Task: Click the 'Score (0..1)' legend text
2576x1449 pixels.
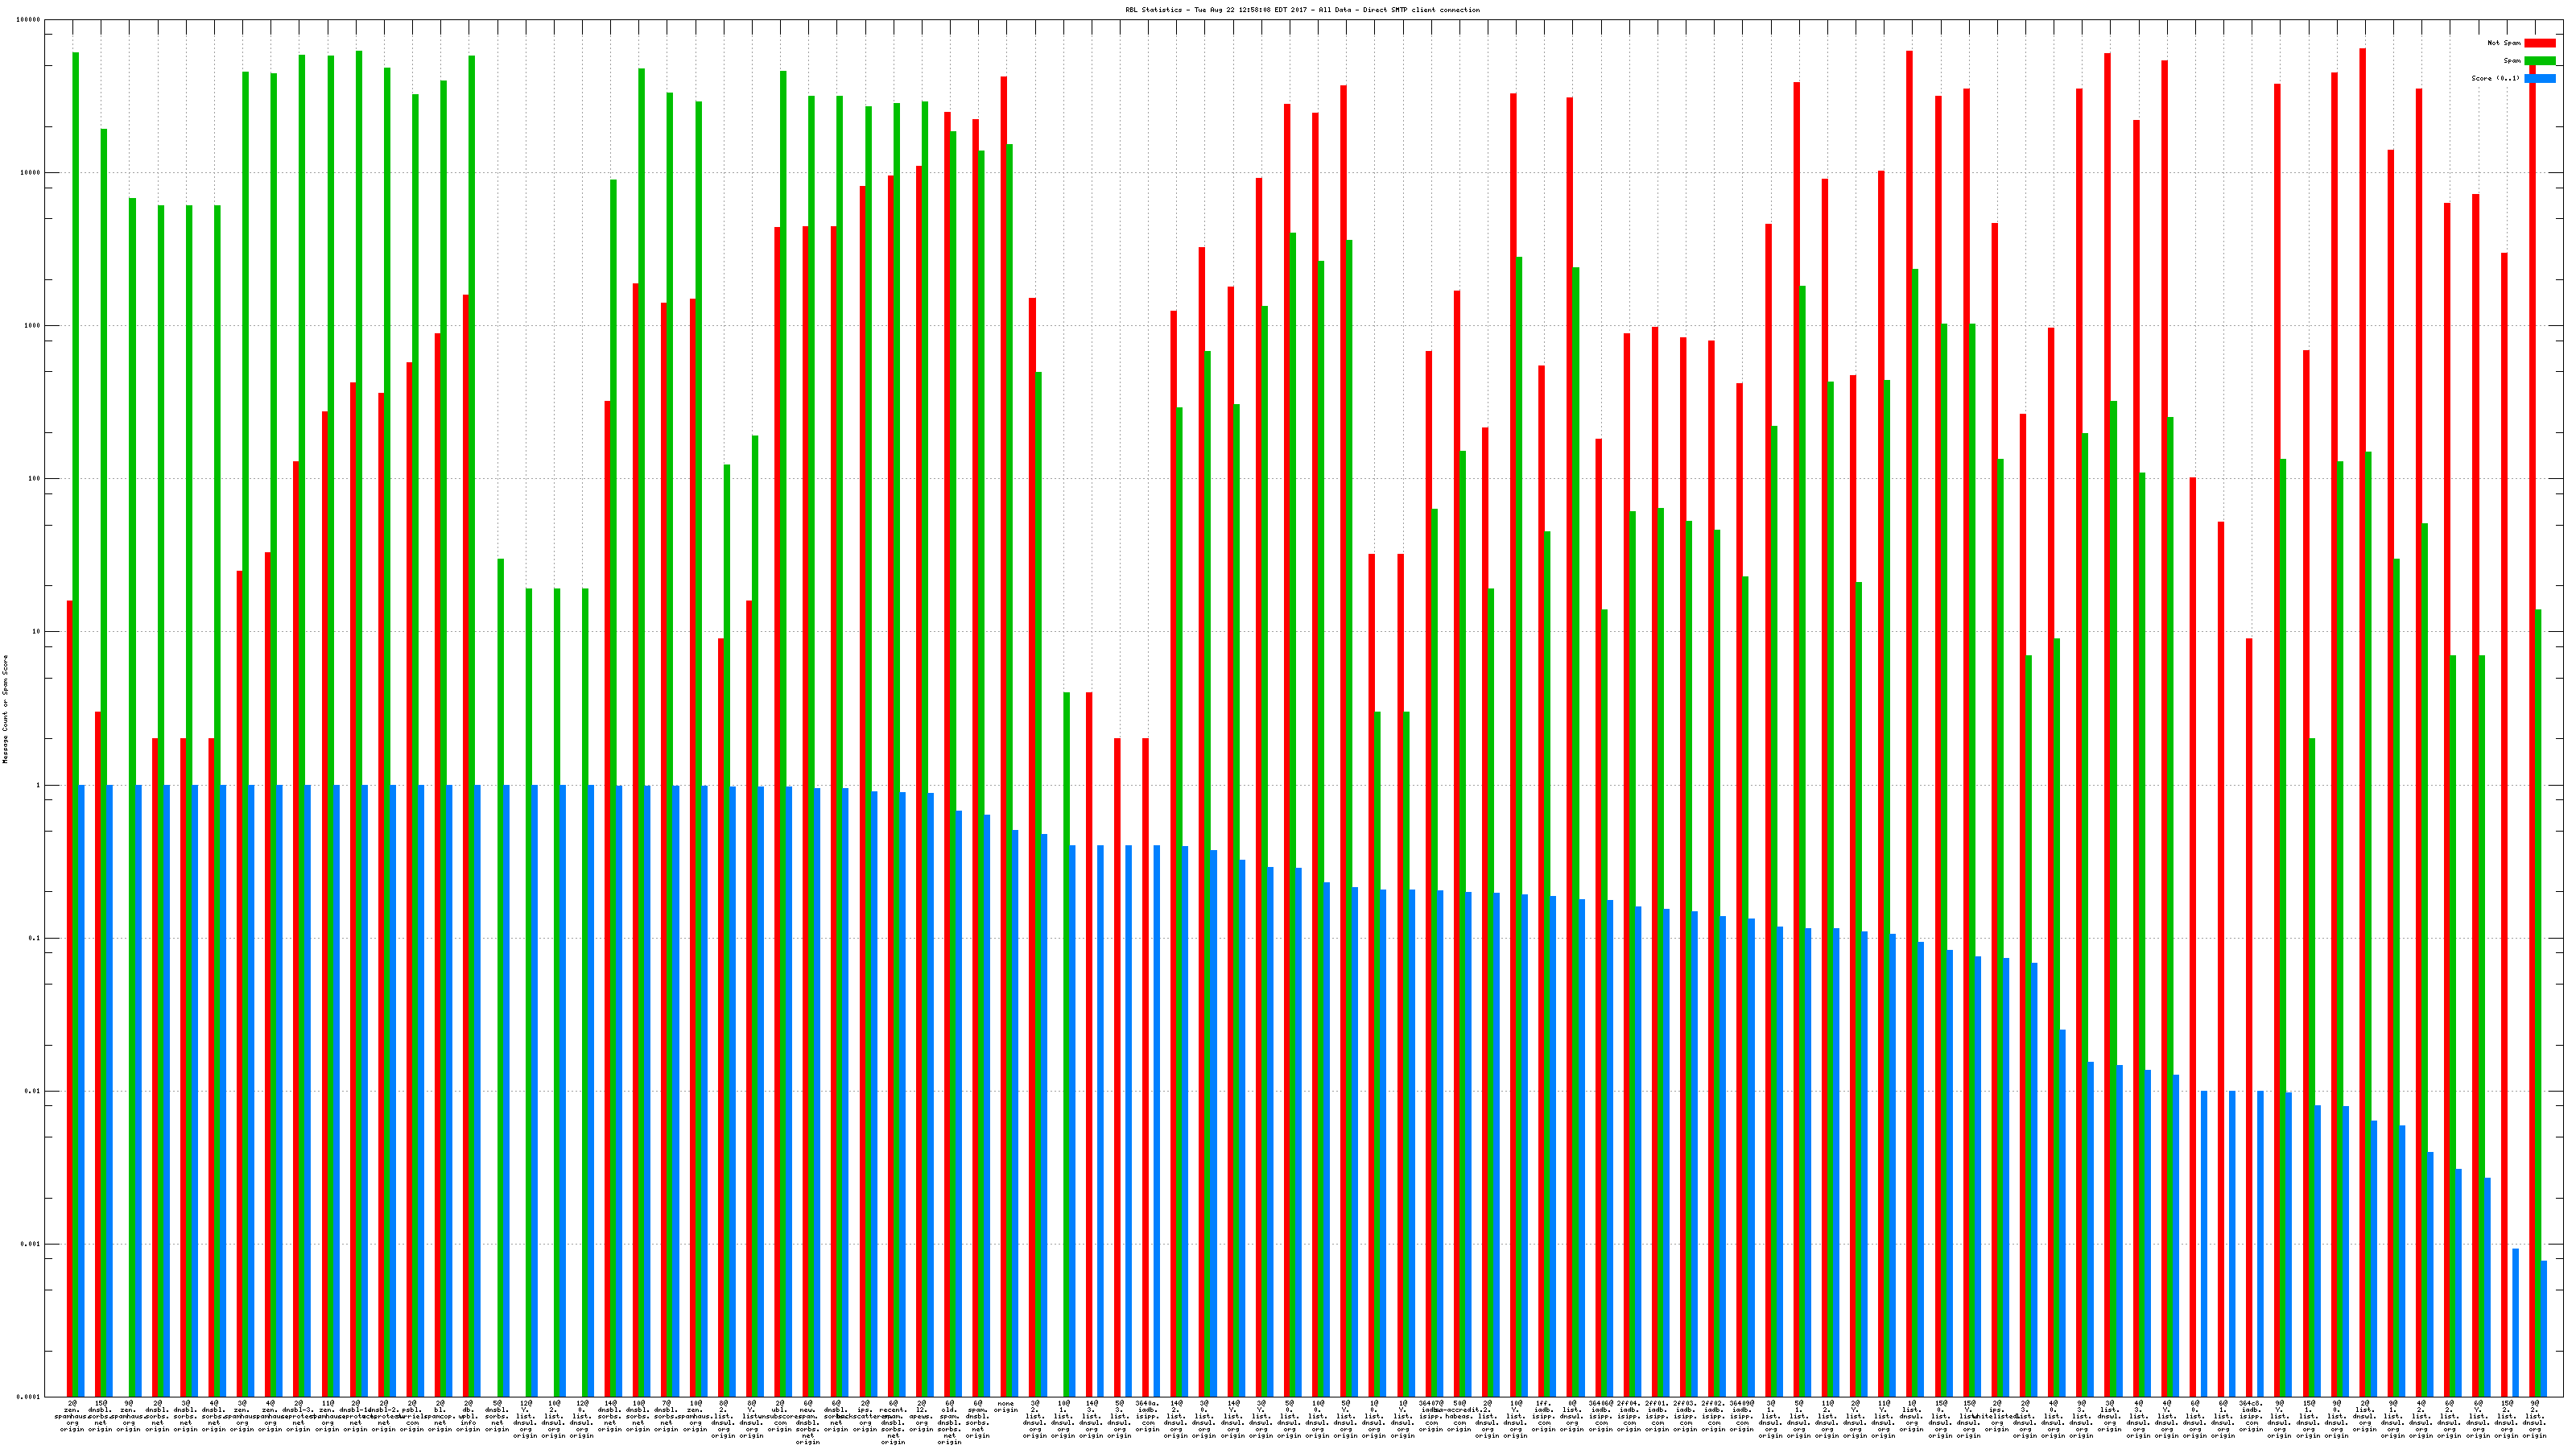Action: (x=2495, y=78)
